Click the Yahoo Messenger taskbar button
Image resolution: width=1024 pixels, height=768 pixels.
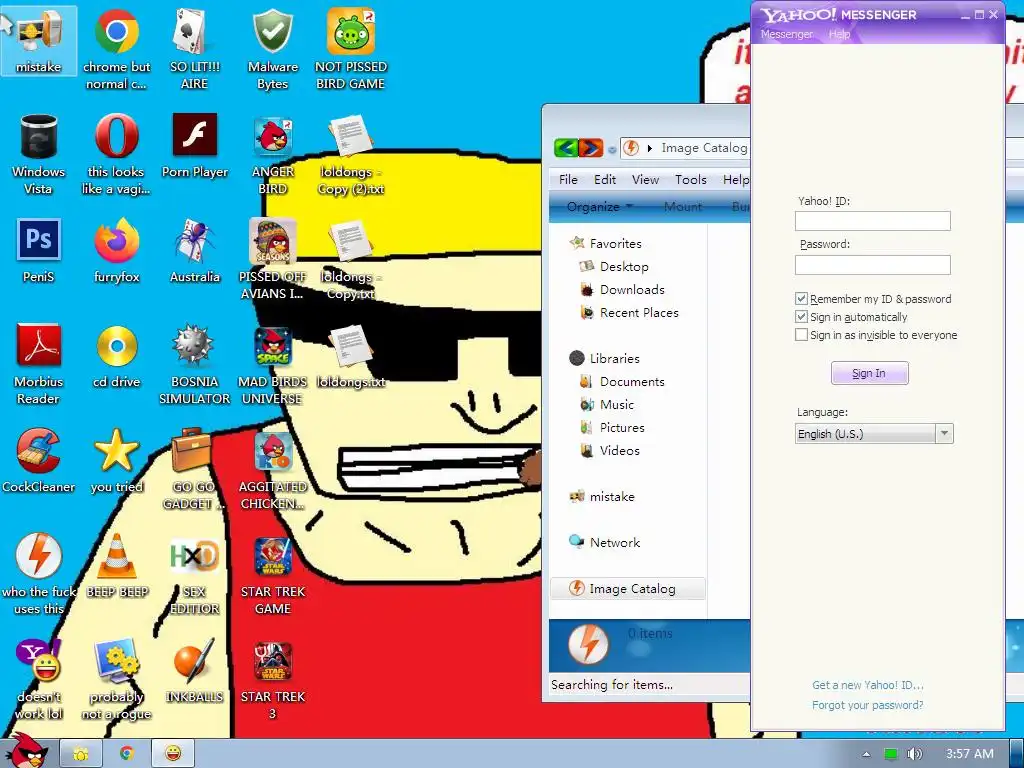173,754
